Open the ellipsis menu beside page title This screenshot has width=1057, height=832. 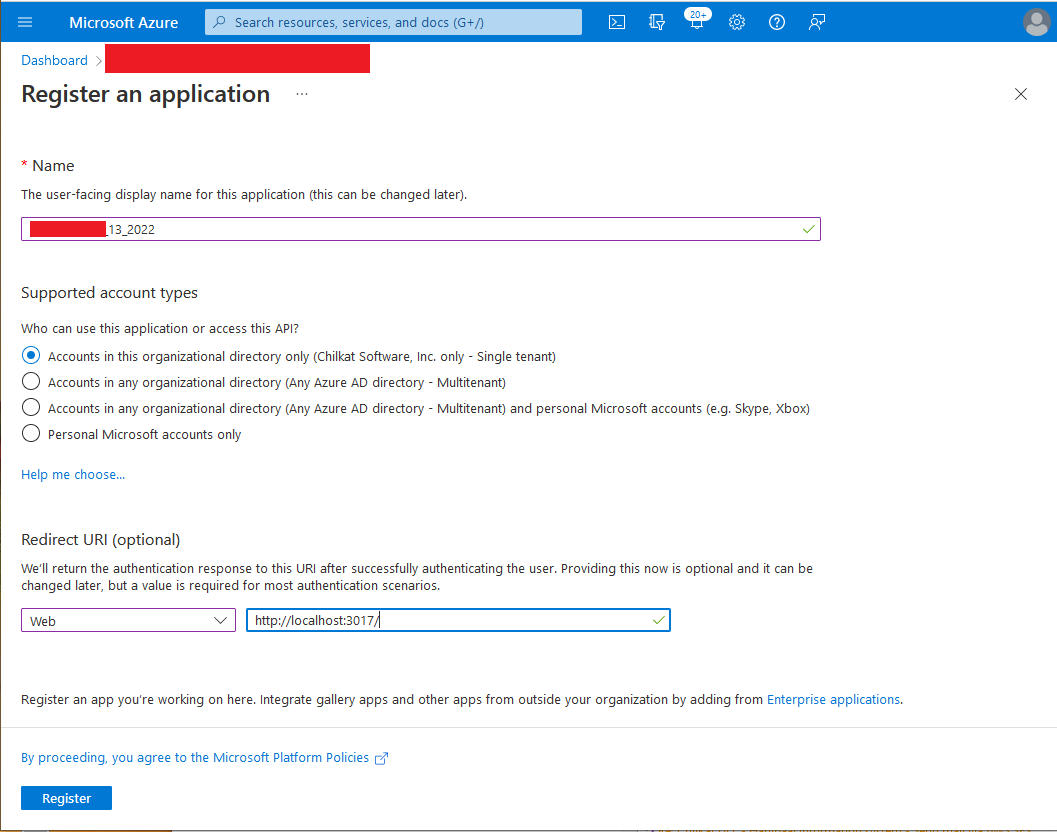302,94
